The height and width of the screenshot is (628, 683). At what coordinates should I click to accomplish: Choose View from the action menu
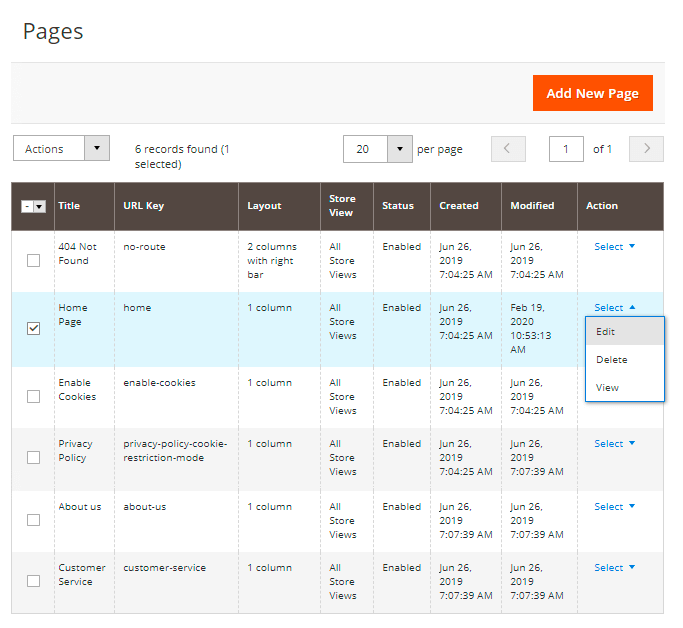607,388
